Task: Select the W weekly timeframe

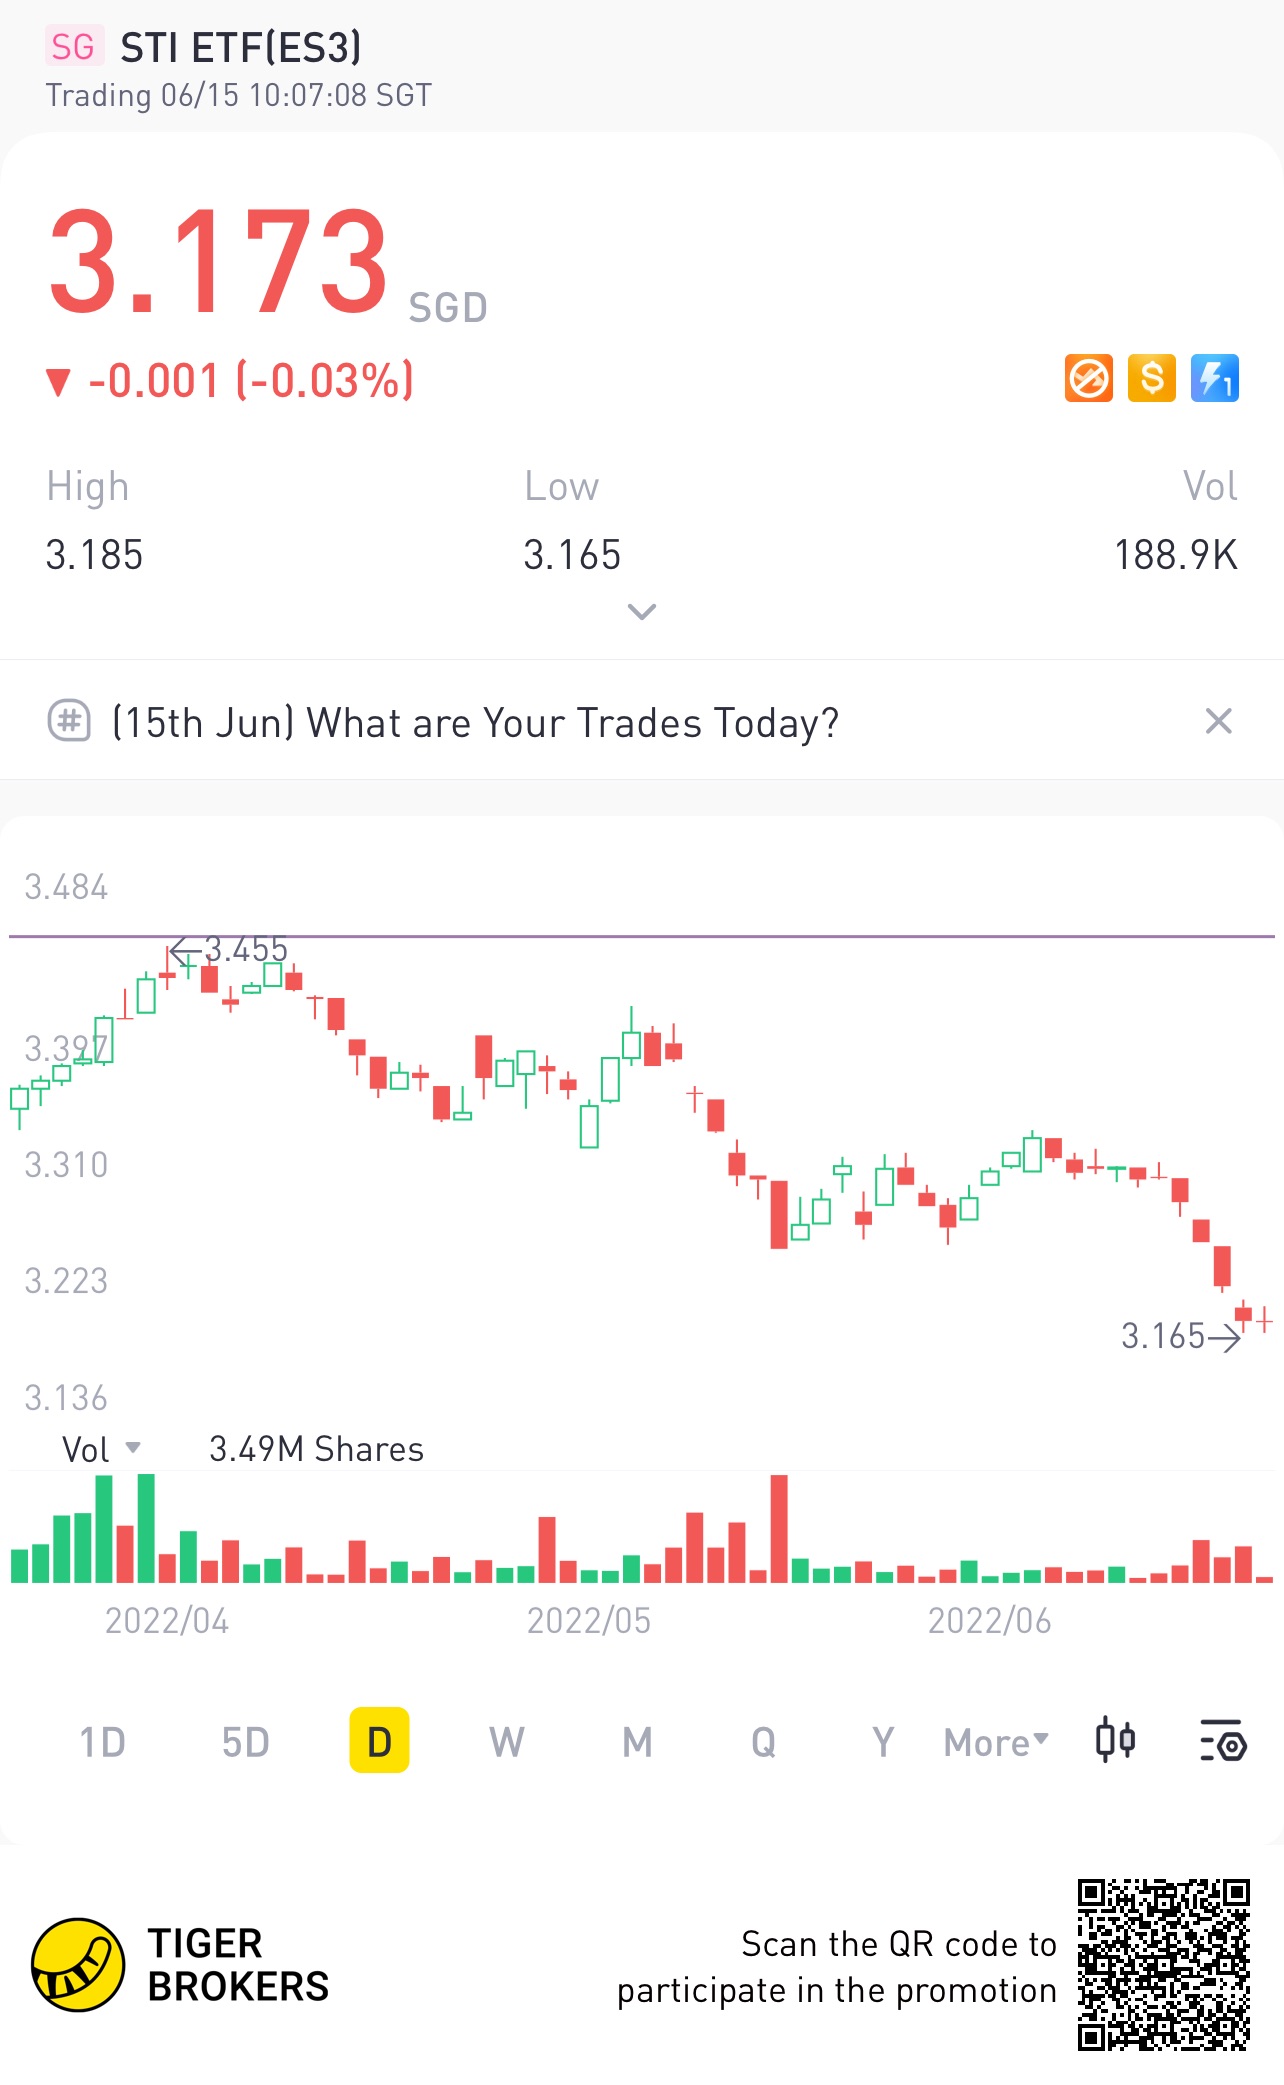Action: tap(506, 1743)
